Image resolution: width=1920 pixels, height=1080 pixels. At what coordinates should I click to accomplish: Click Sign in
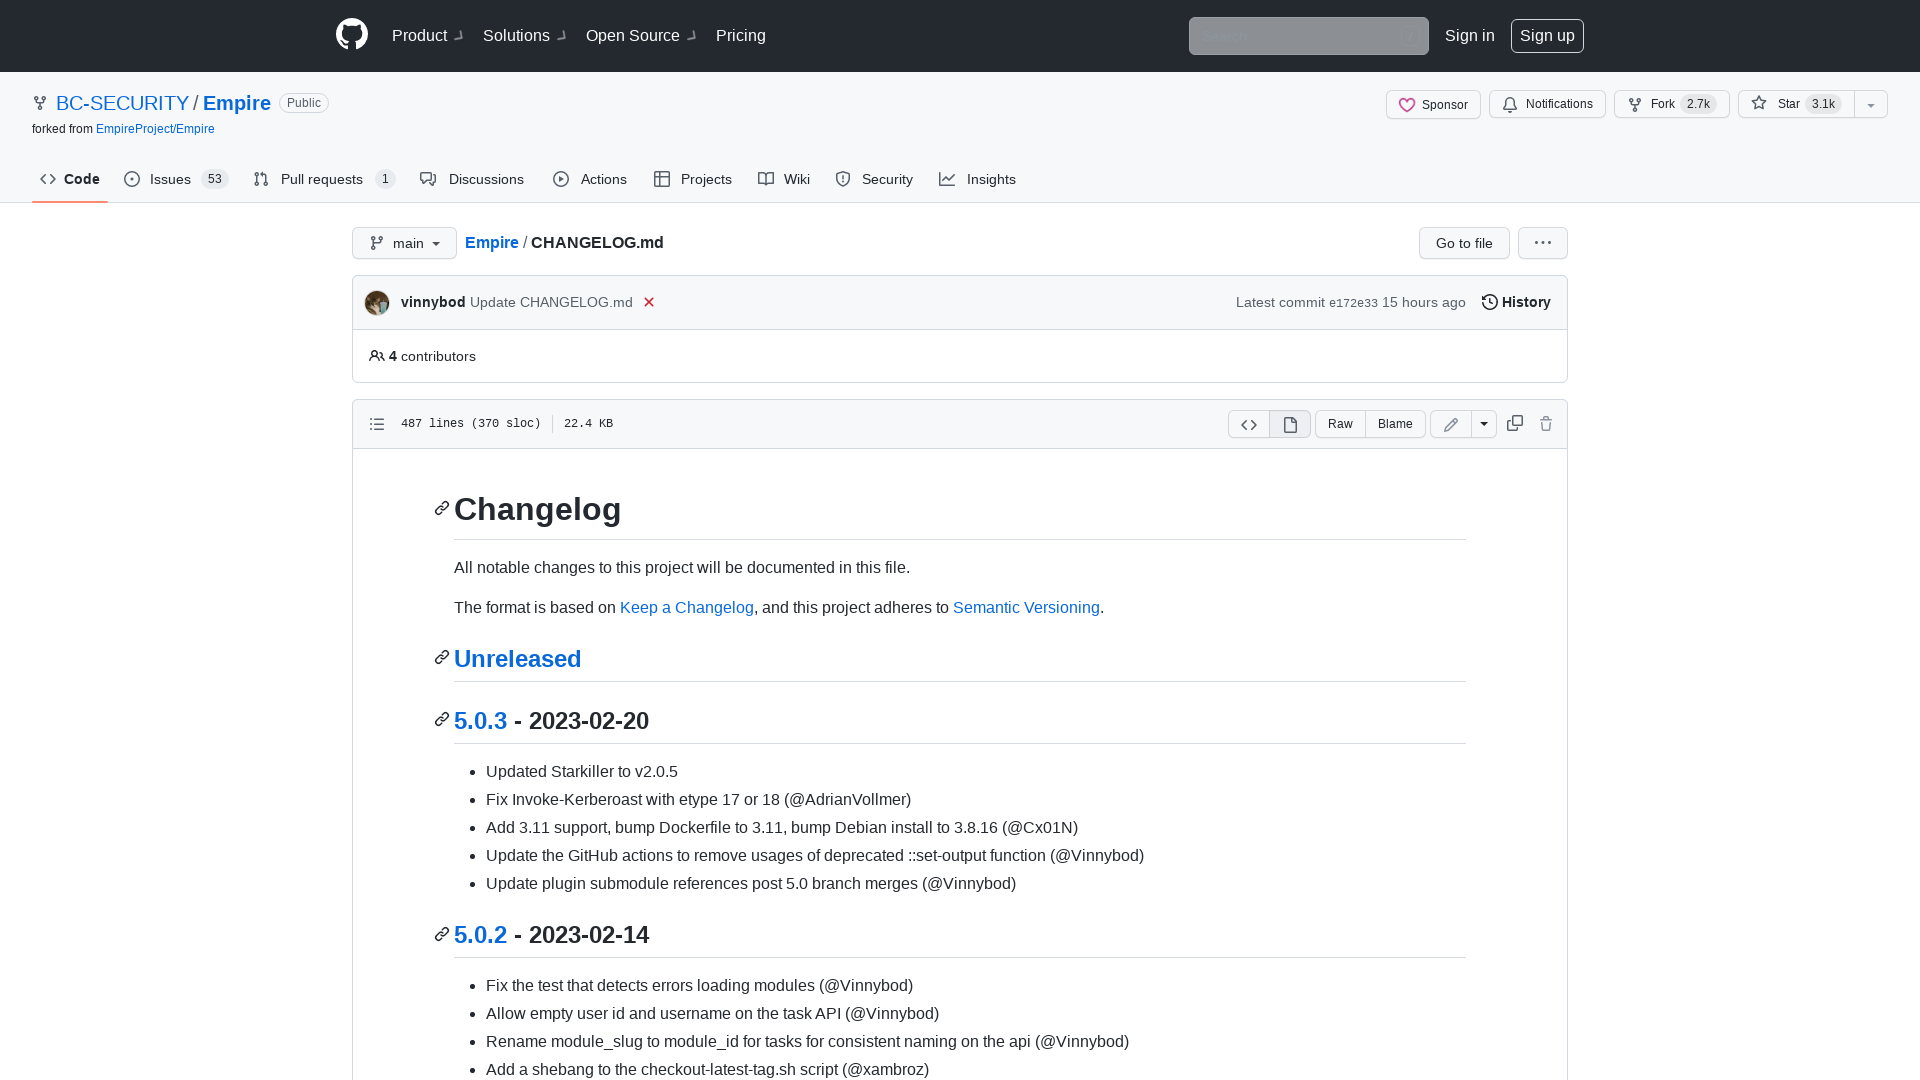[x=1470, y=35]
